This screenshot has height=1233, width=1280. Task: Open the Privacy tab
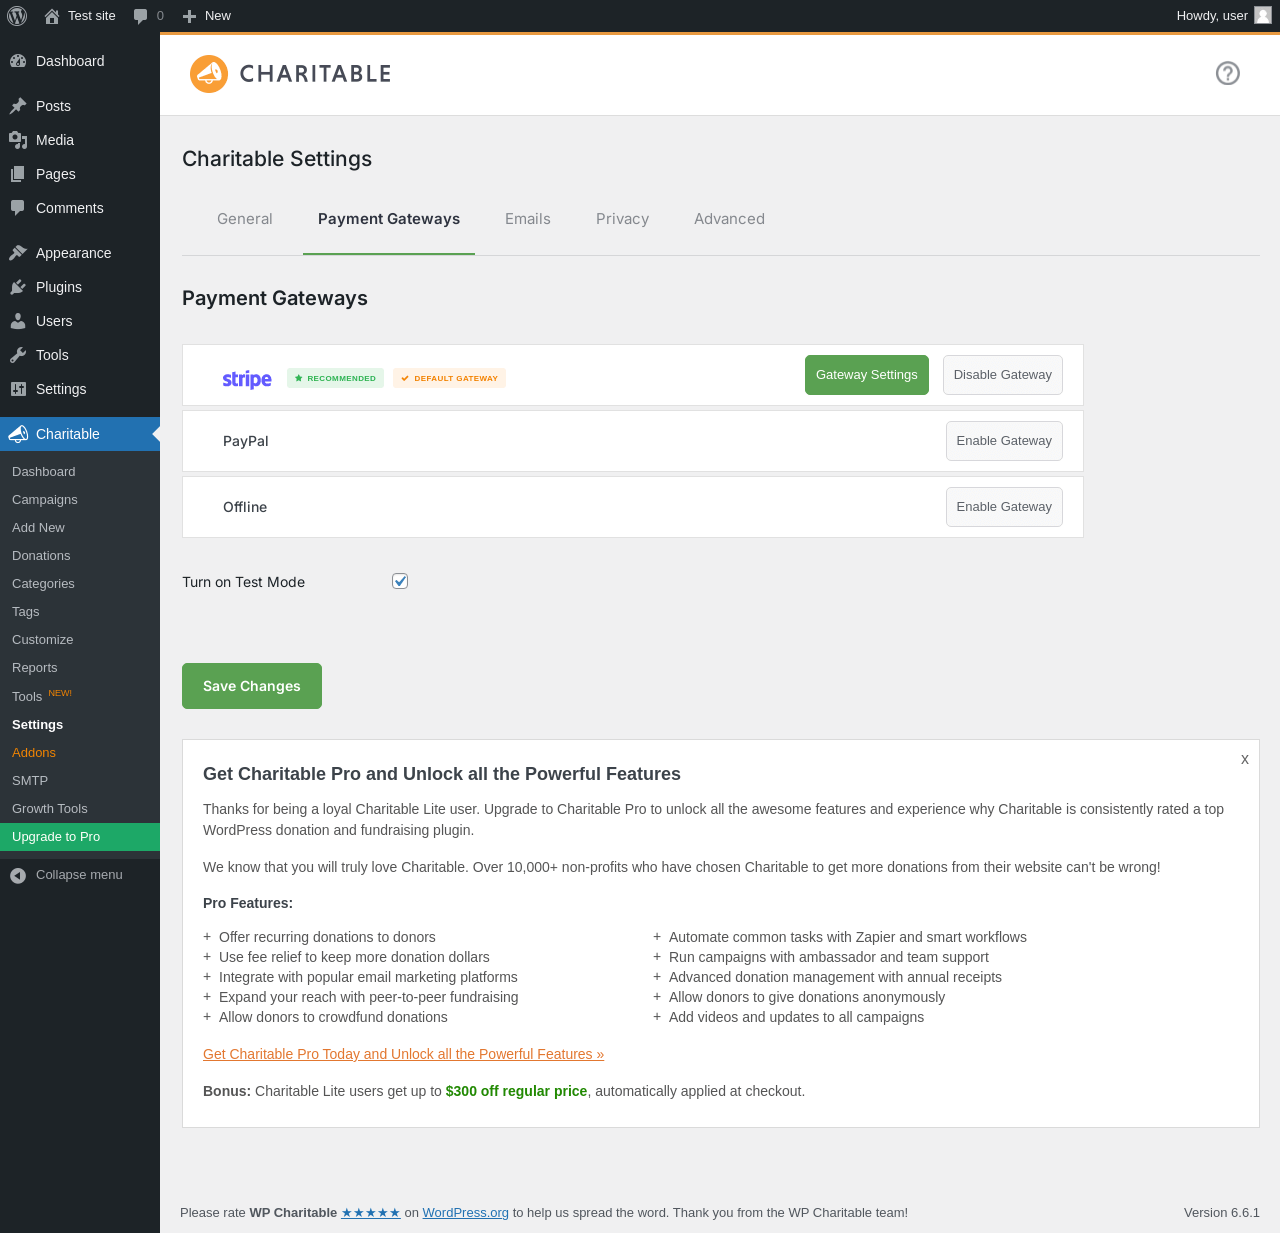point(623,219)
